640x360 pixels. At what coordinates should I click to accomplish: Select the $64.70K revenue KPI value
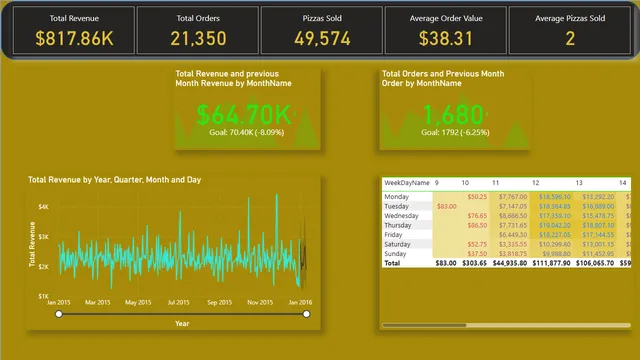(244, 115)
